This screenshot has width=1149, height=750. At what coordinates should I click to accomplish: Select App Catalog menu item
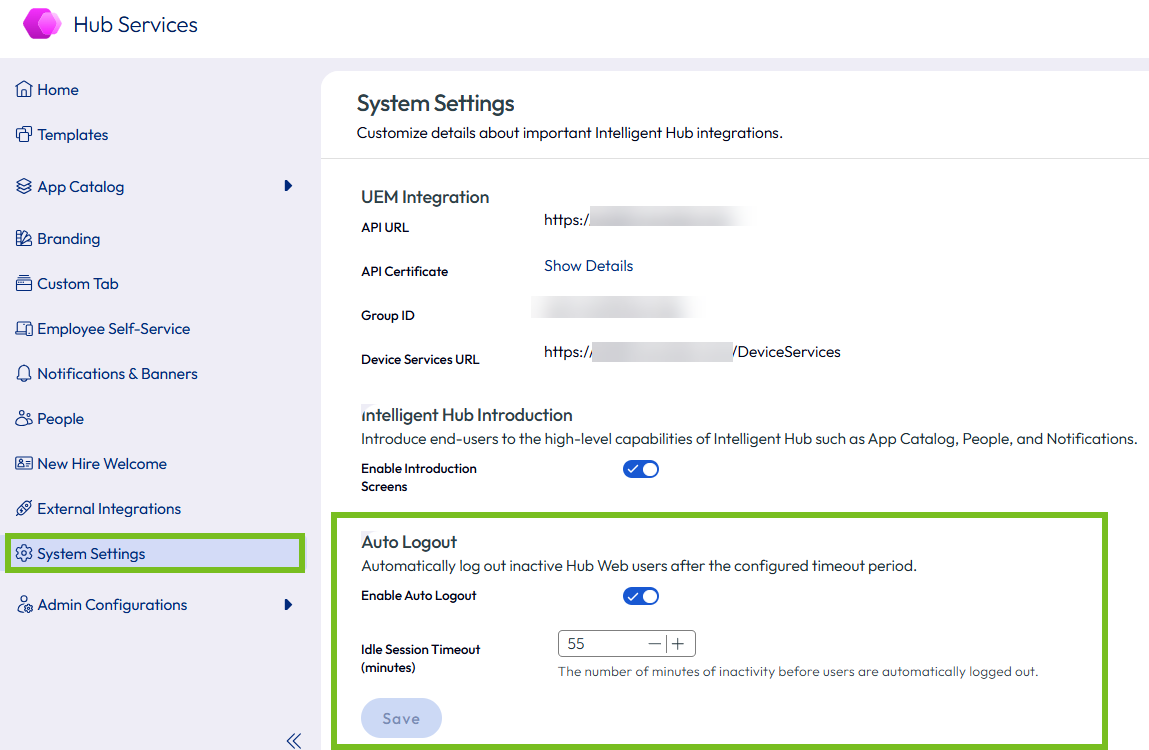pos(81,187)
